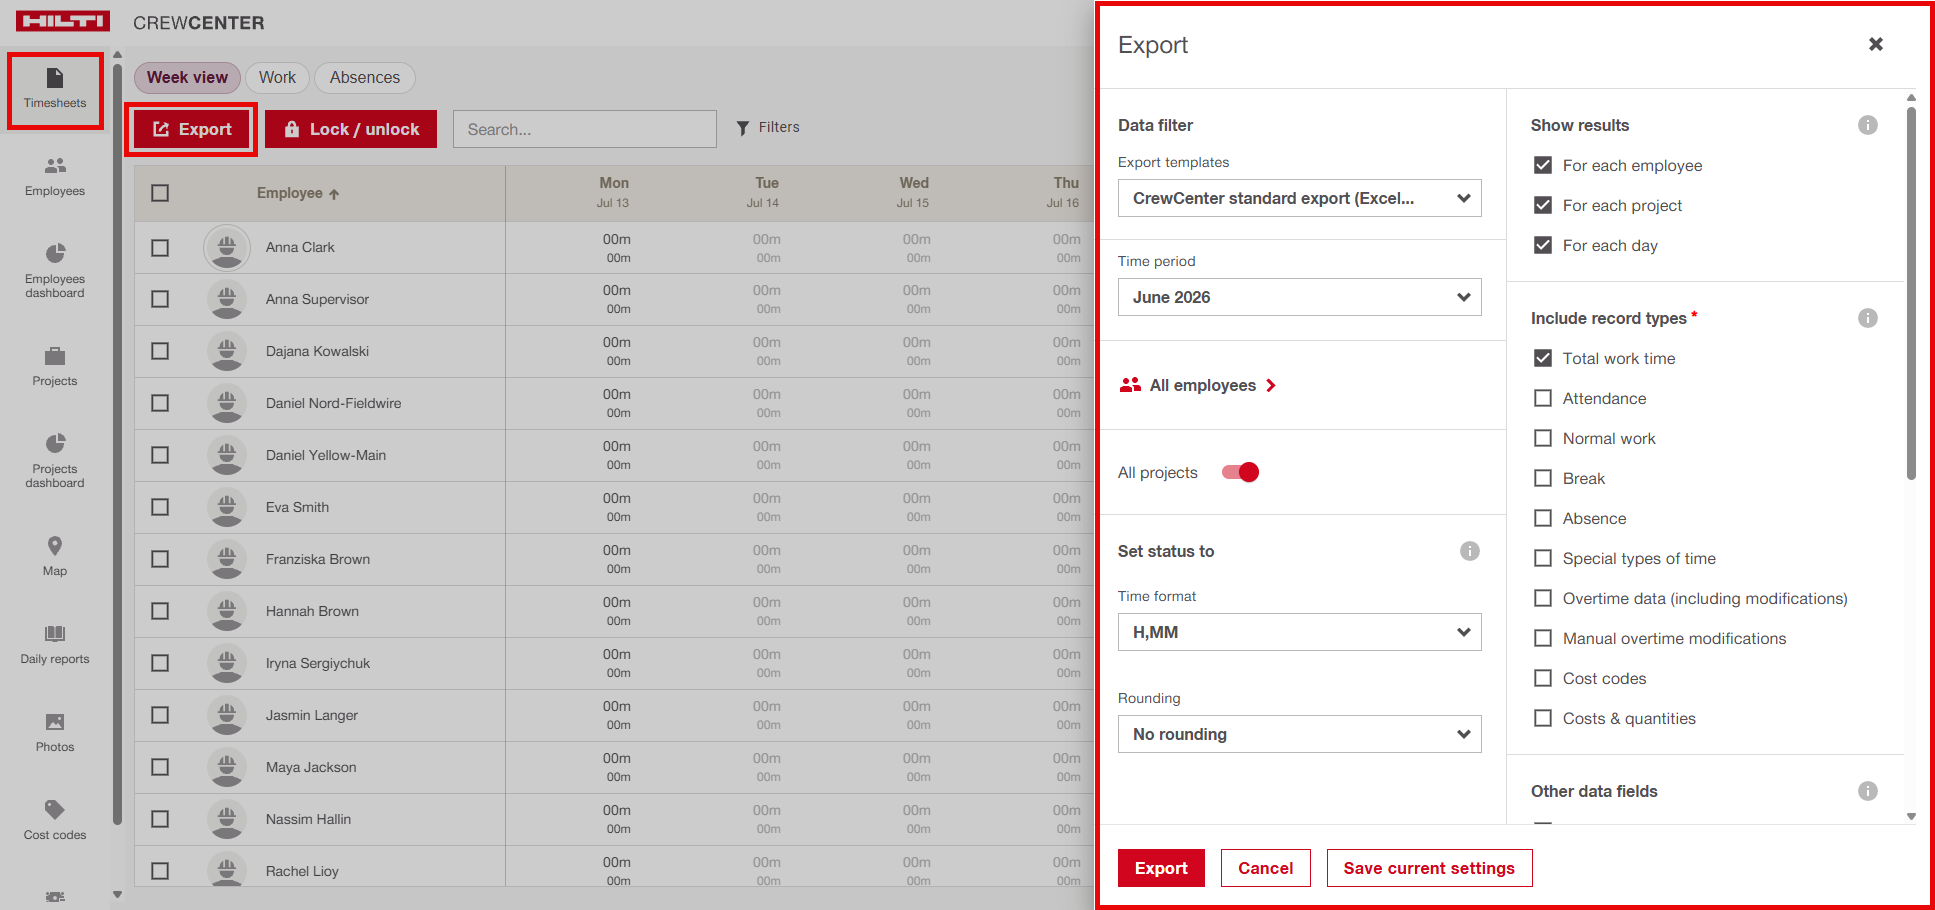Check the Cost codes checkbox

click(1543, 678)
